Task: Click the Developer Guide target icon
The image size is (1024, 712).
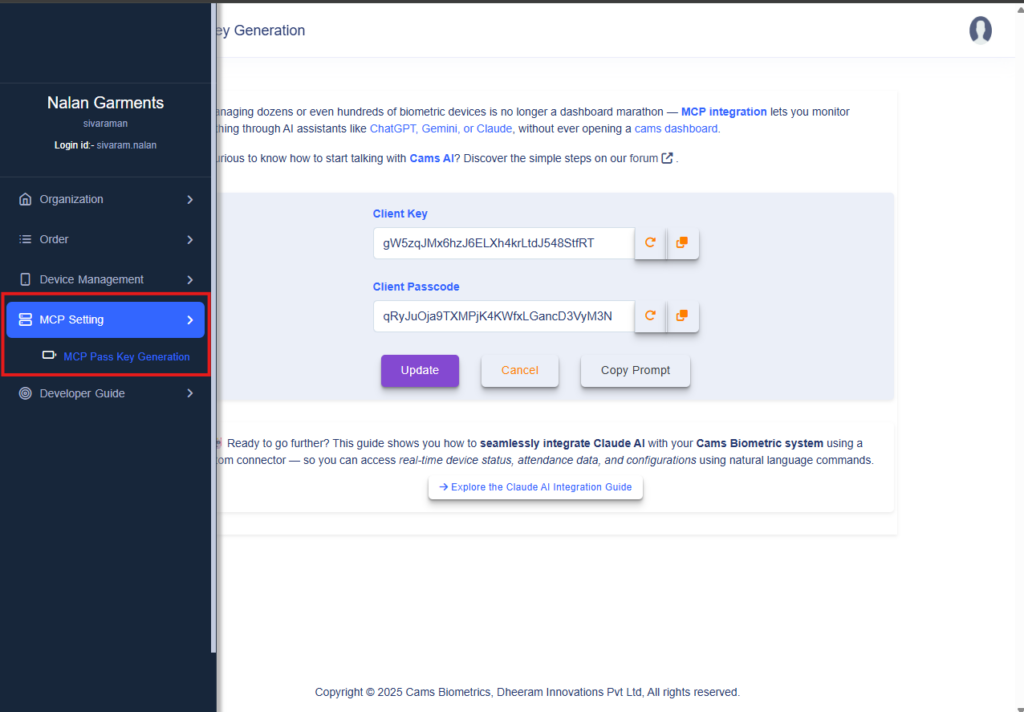Action: pyautogui.click(x=26, y=394)
